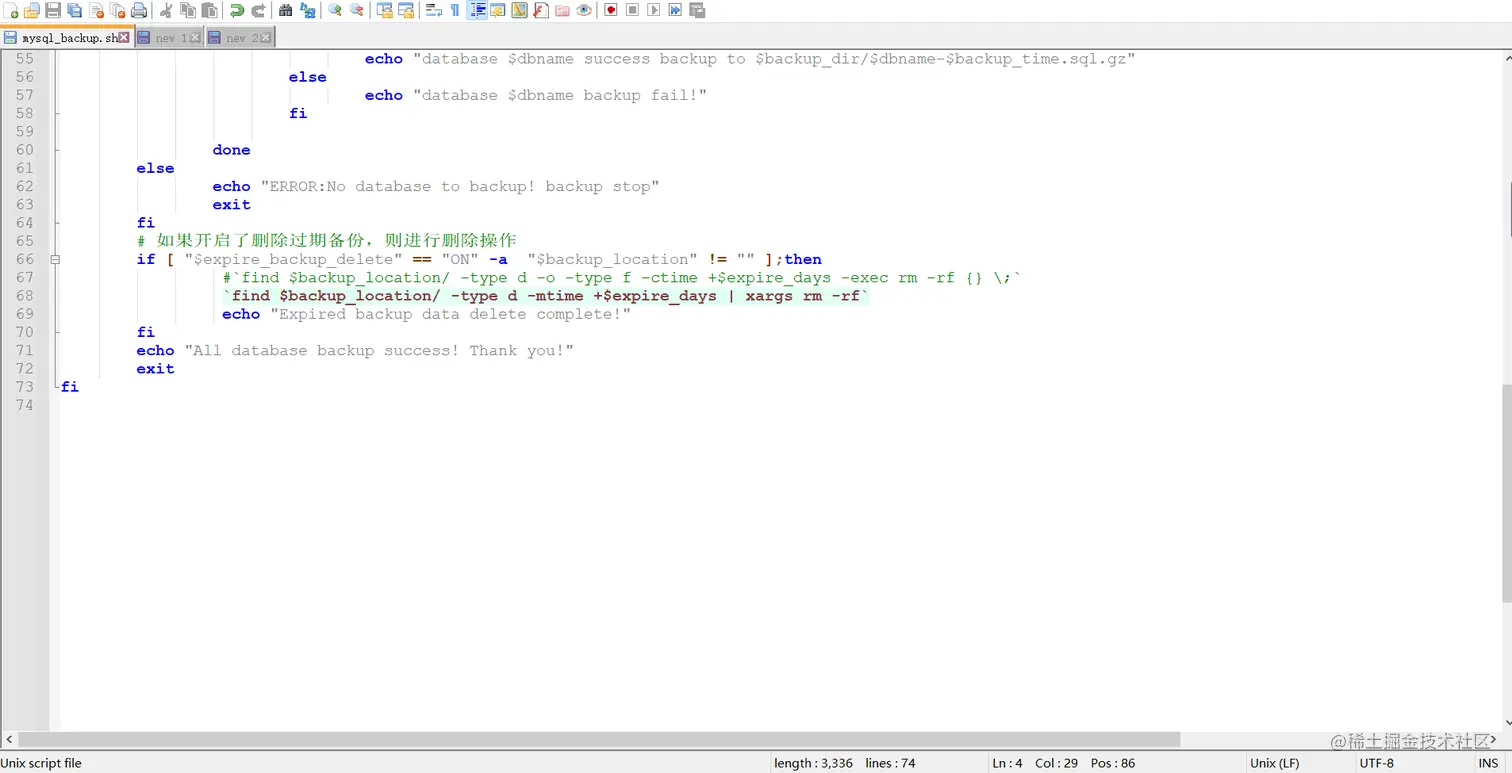The width and height of the screenshot is (1512, 773).
Task: Close the new 2 tab
Action: (x=266, y=37)
